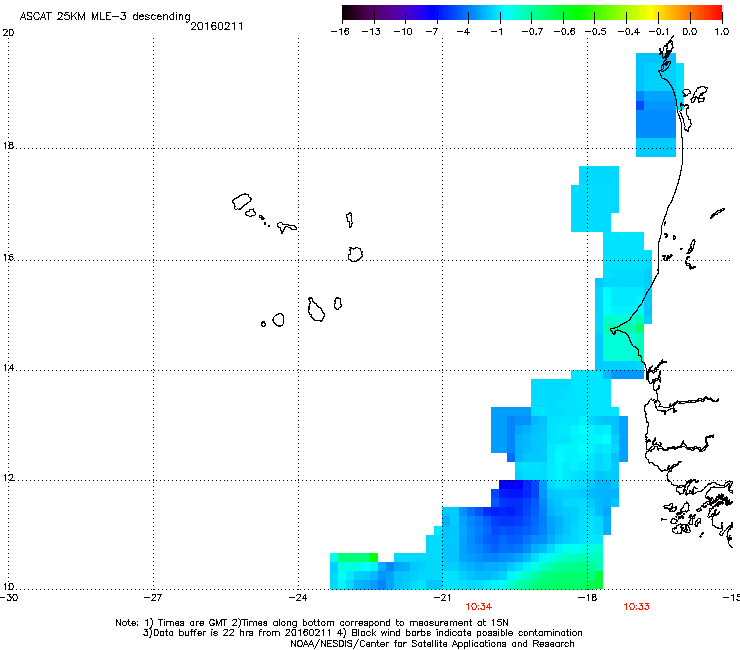Image resolution: width=740 pixels, height=650 pixels.
Task: Click the date label 20160211
Action: 217,26
